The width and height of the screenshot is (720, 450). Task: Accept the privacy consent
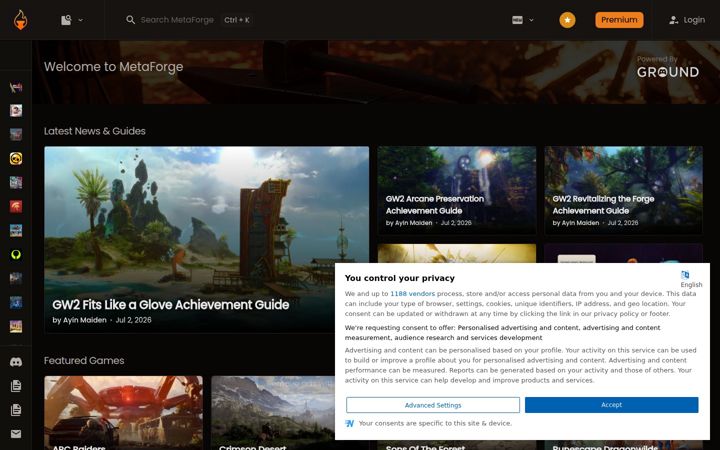click(611, 405)
